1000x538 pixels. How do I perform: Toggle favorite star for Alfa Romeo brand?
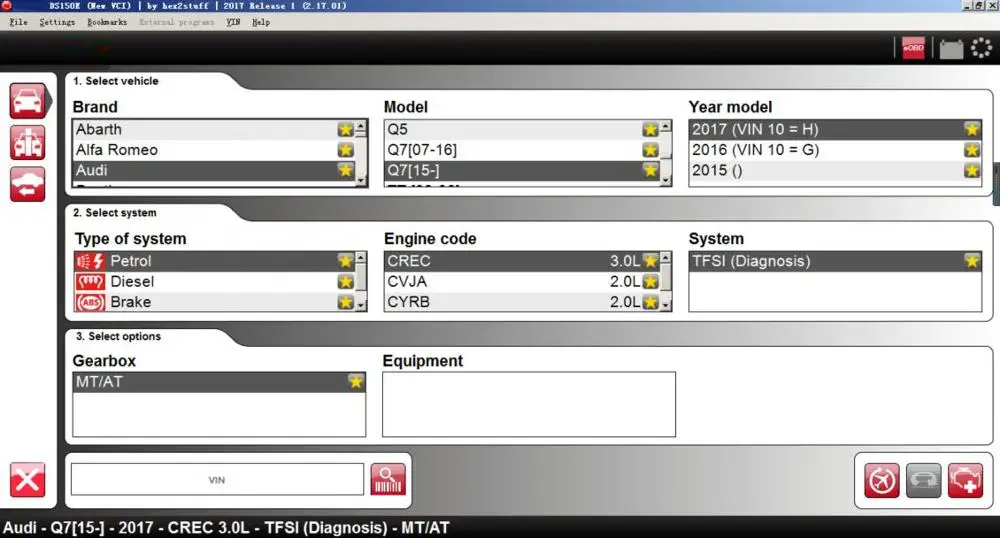[346, 150]
